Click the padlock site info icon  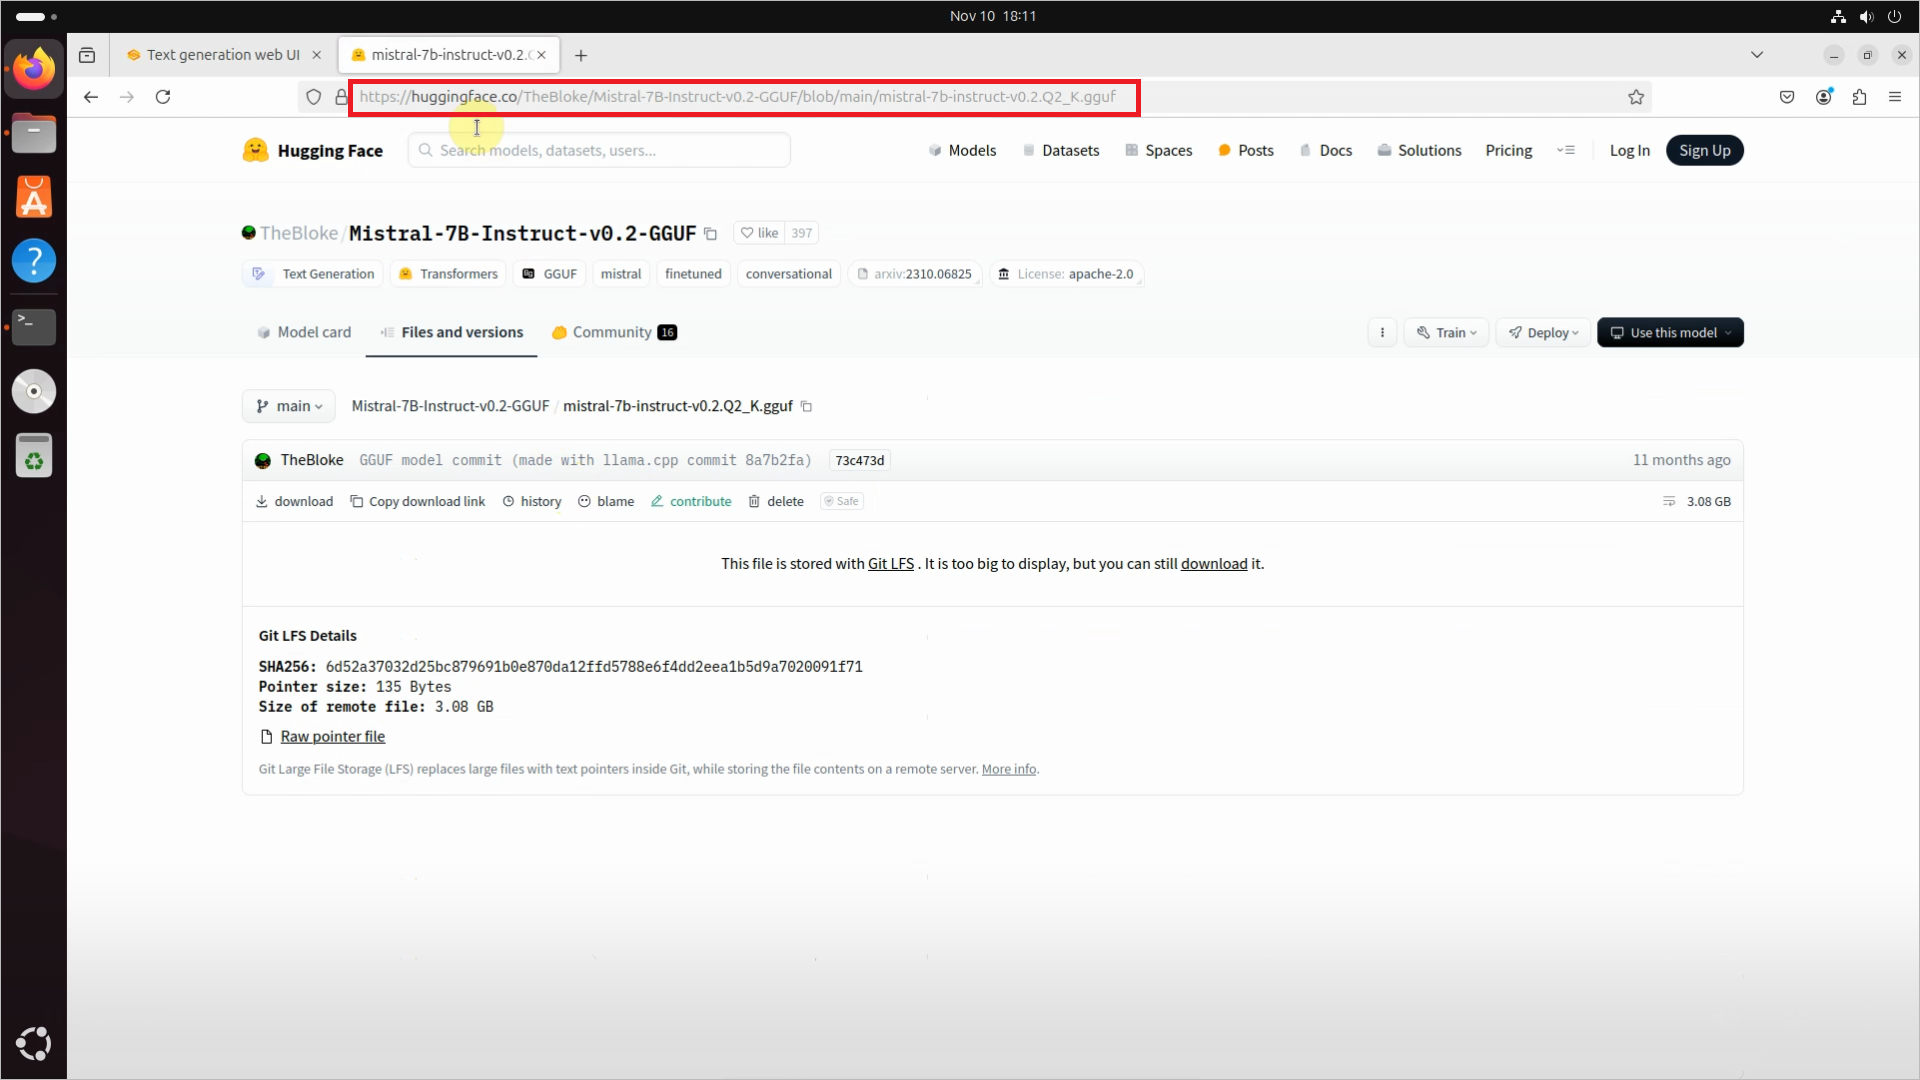(341, 97)
